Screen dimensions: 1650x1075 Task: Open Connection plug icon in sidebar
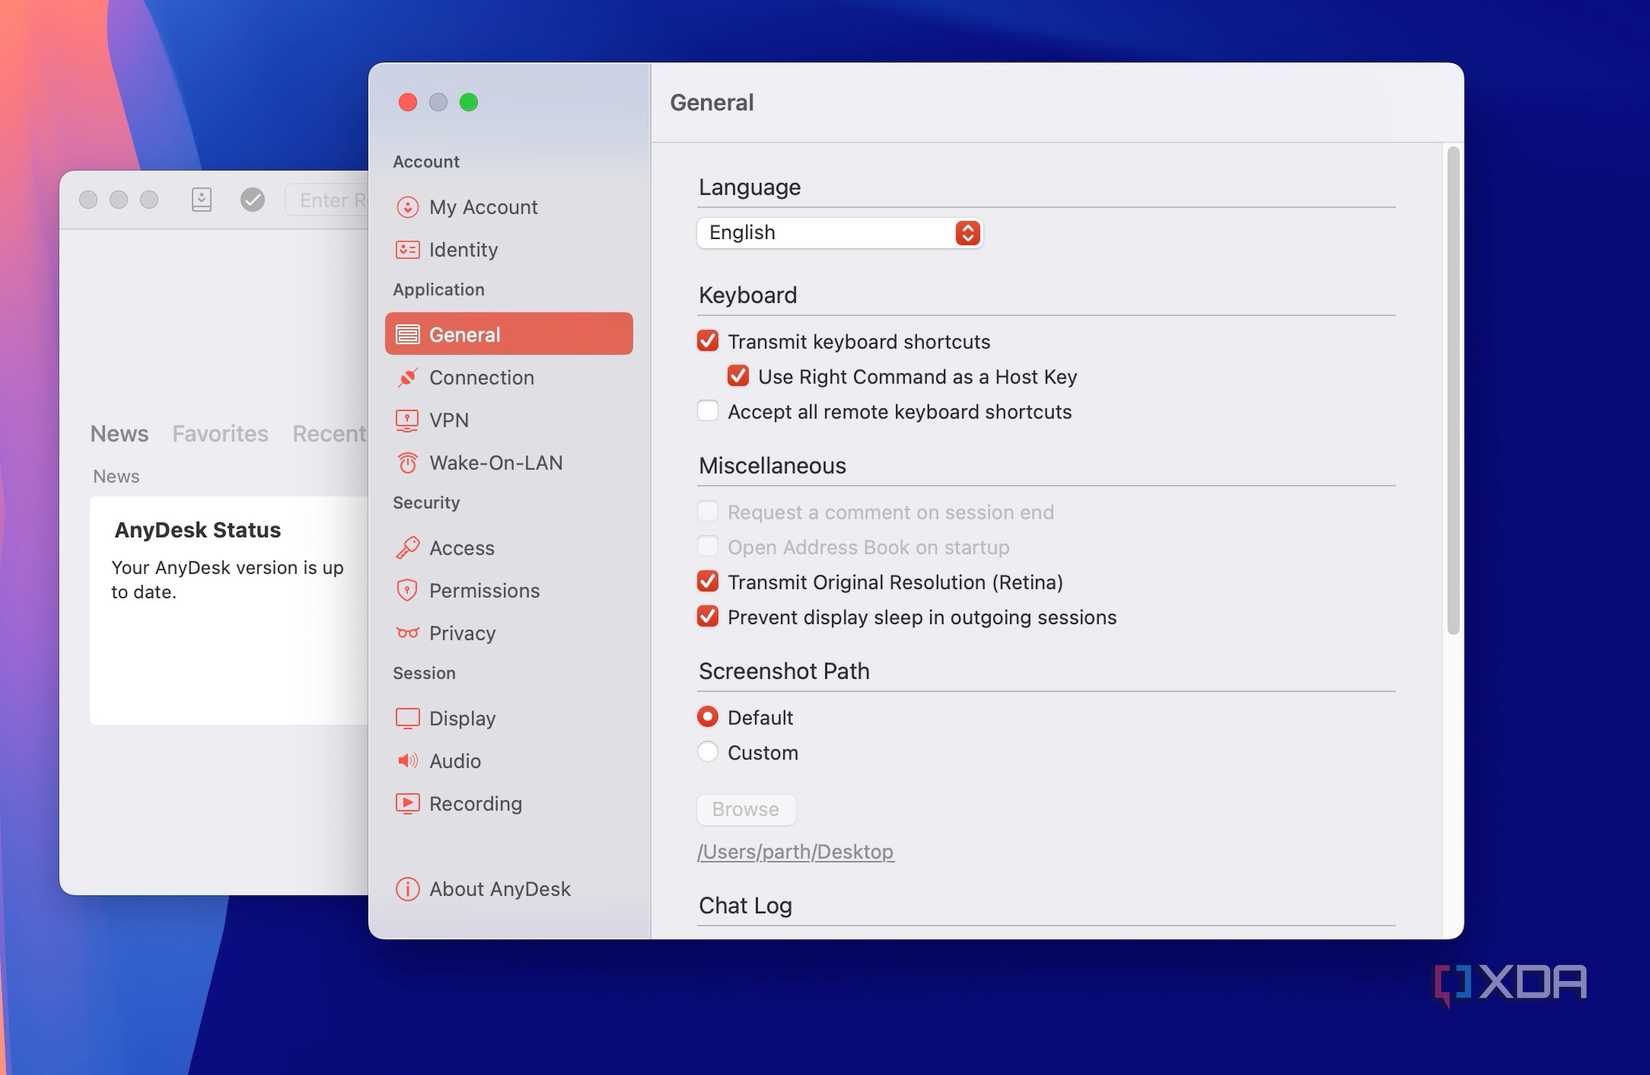407,378
